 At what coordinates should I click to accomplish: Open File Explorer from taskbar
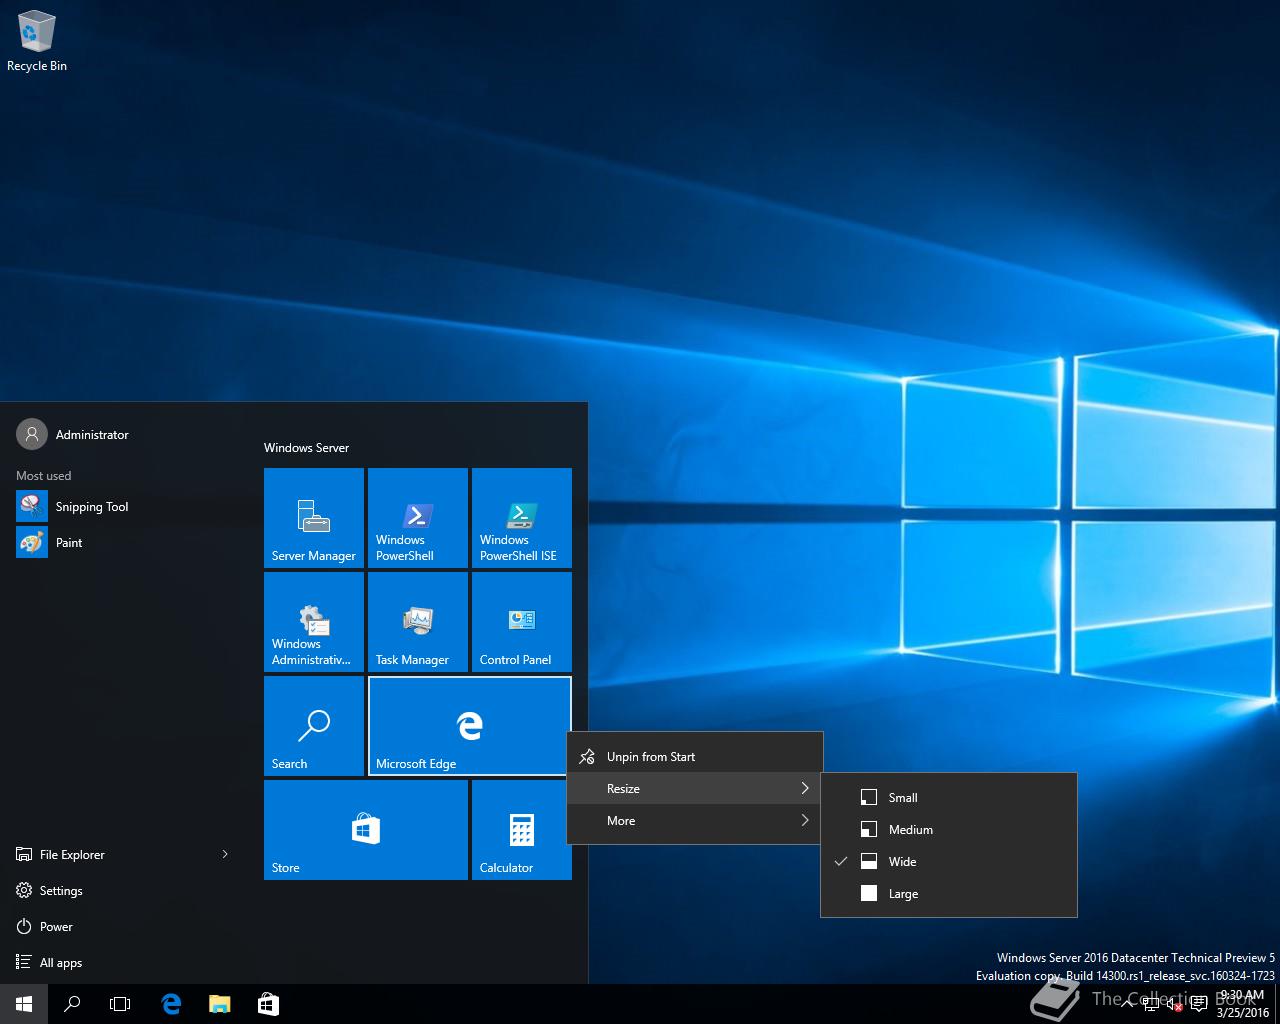[219, 1004]
